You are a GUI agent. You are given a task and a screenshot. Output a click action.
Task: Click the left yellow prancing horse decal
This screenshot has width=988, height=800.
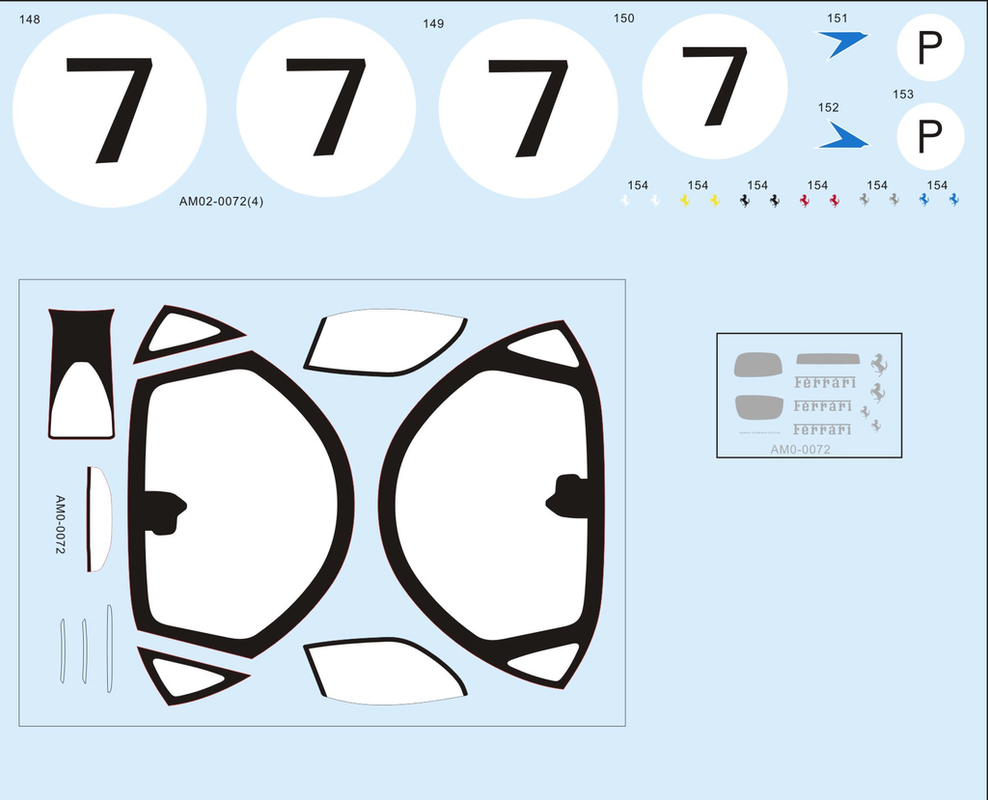(x=685, y=200)
